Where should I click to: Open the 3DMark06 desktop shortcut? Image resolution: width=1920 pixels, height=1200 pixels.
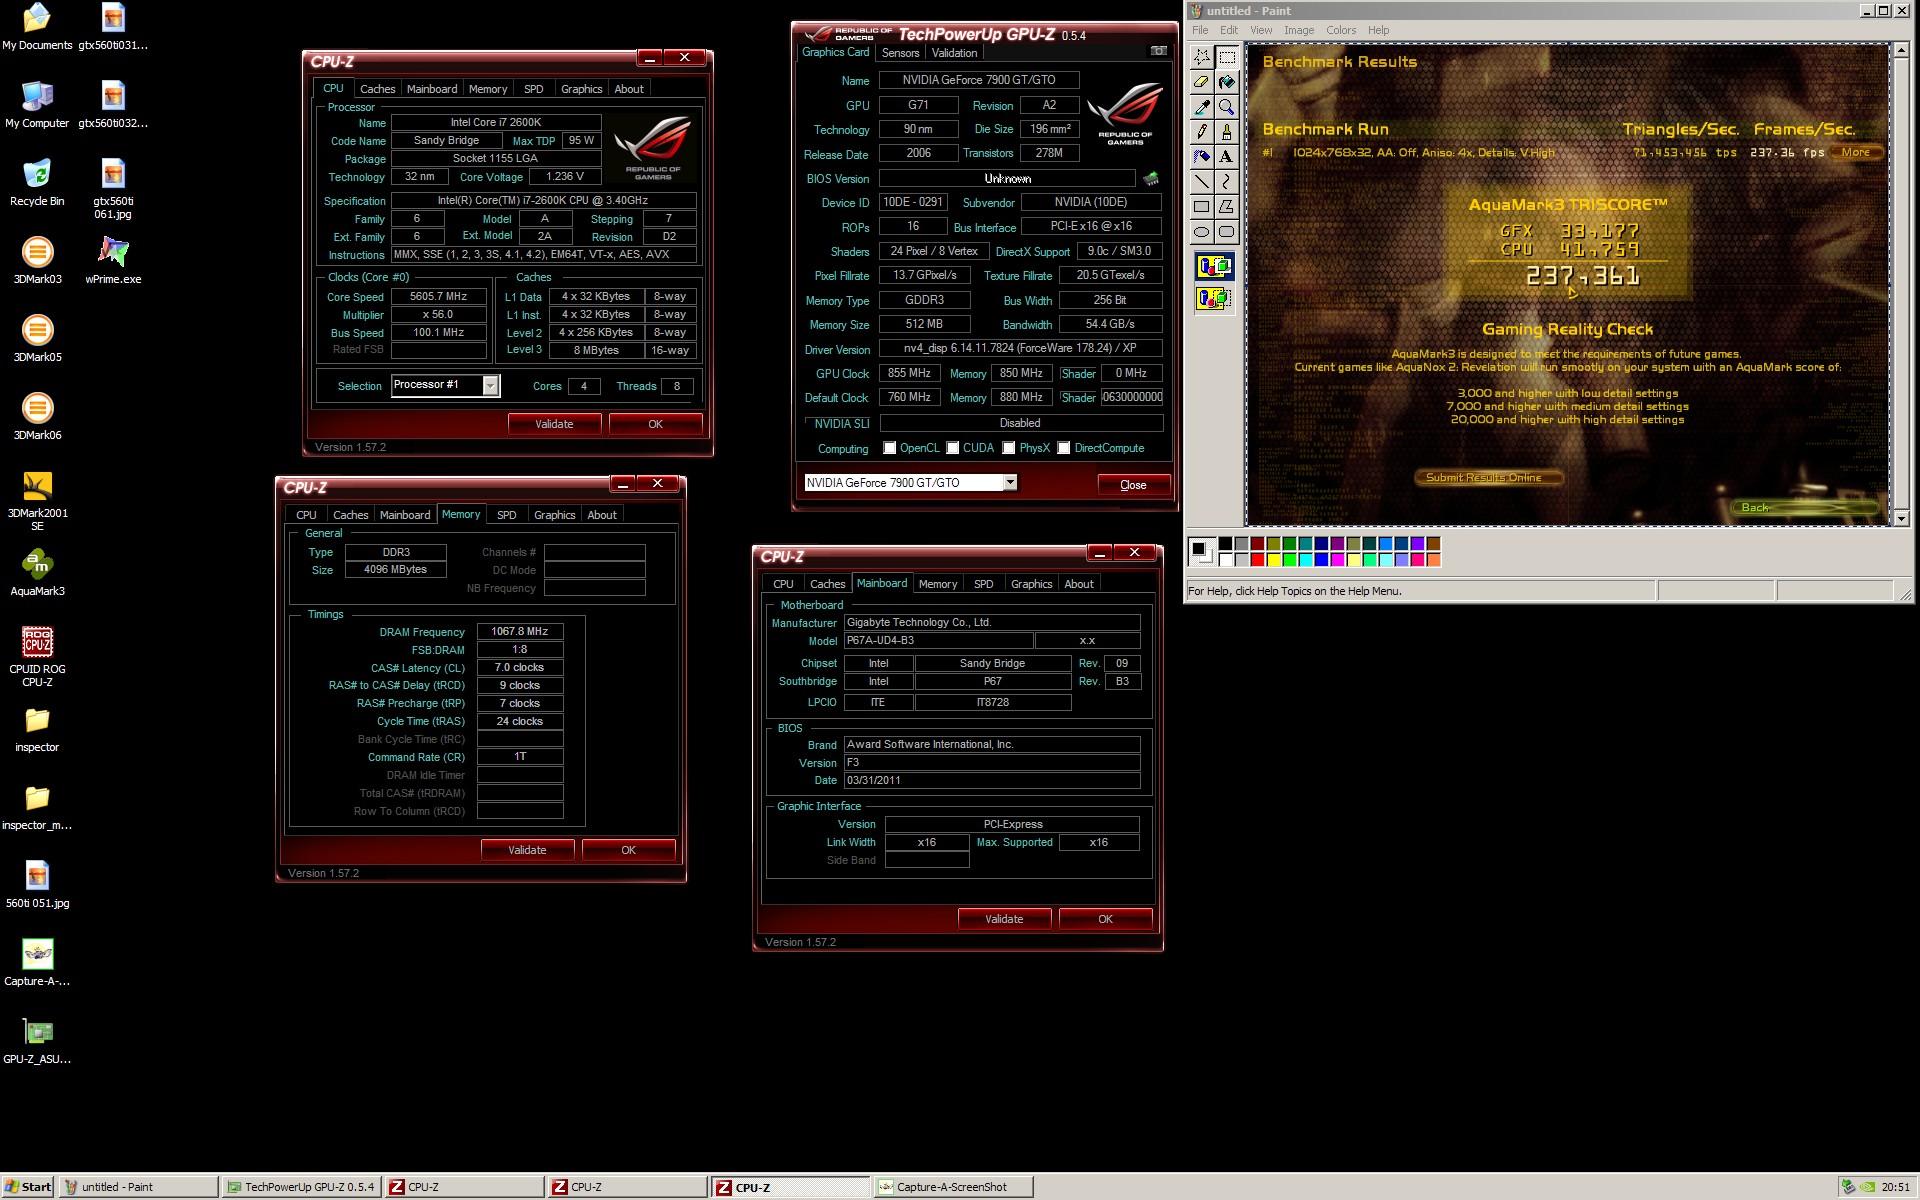click(37, 418)
